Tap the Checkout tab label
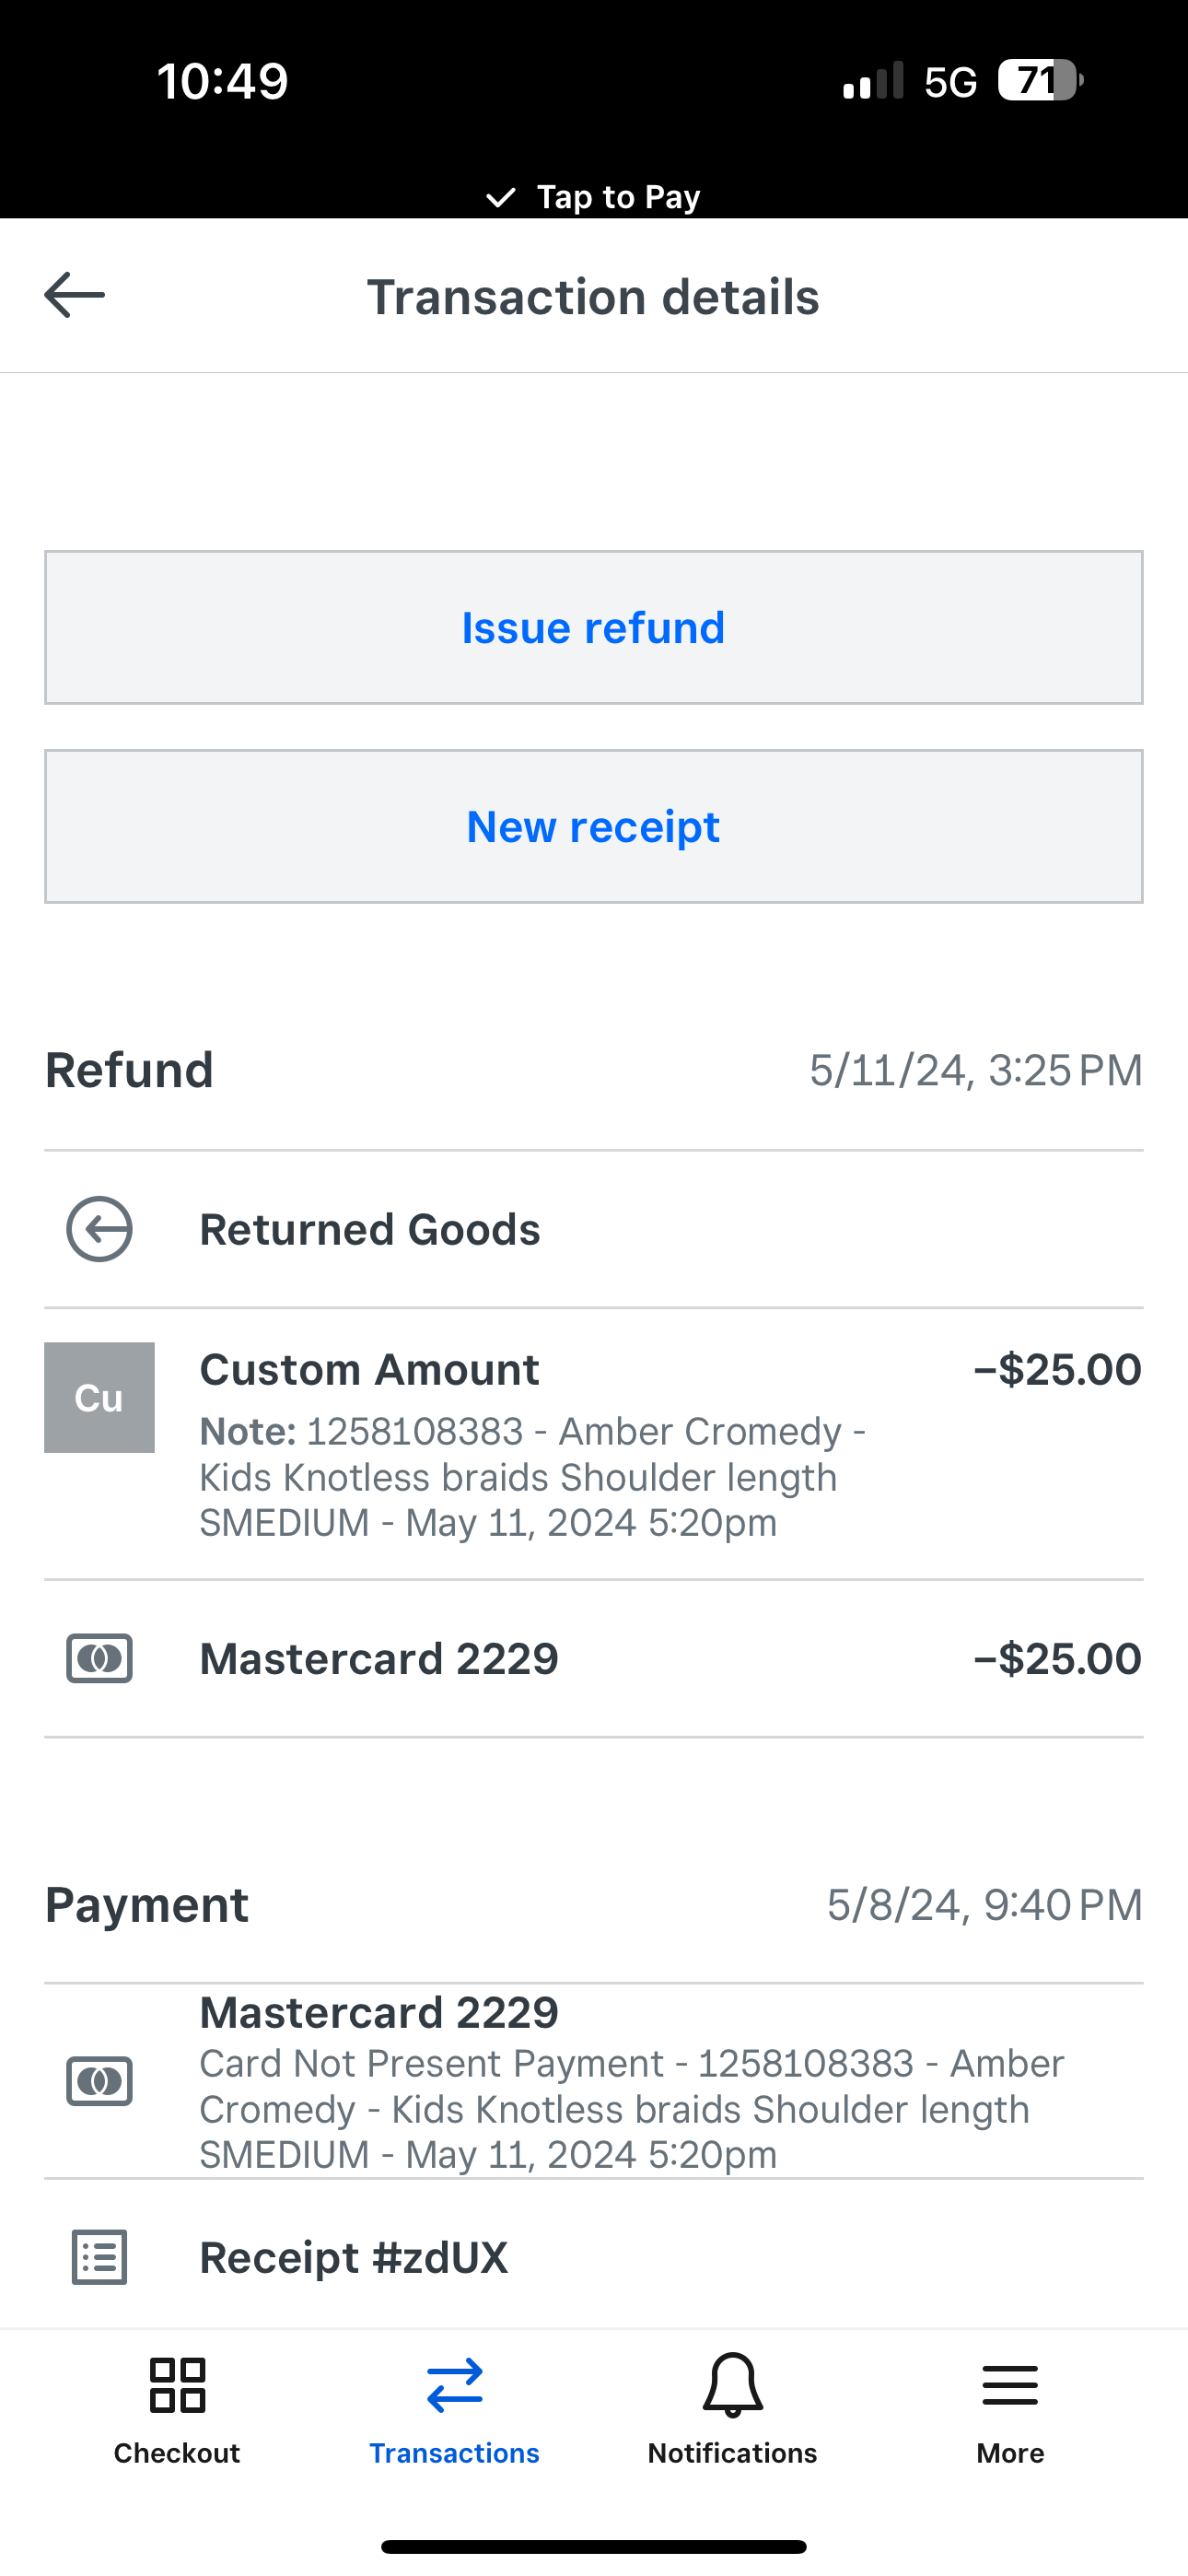 tap(177, 2453)
